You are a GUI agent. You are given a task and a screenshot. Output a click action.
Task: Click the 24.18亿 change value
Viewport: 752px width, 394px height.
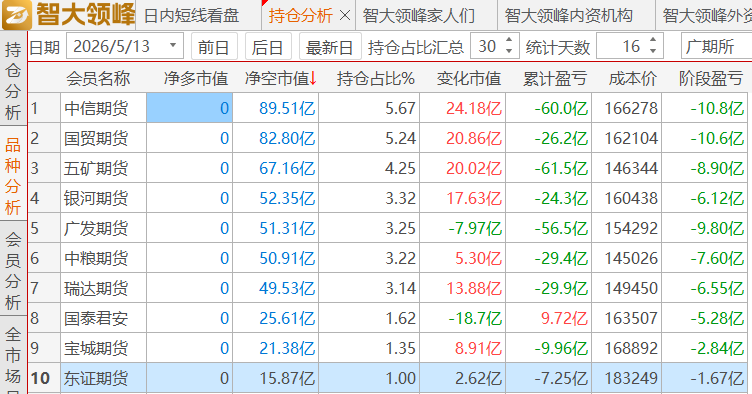[463, 108]
